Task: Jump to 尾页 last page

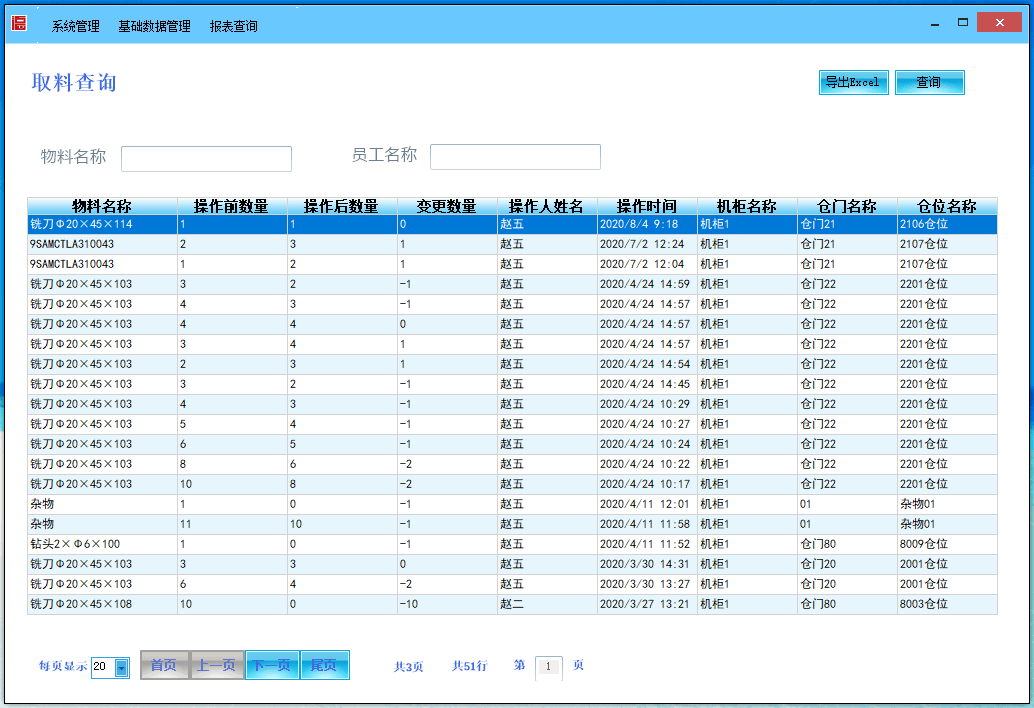Action: [324, 665]
